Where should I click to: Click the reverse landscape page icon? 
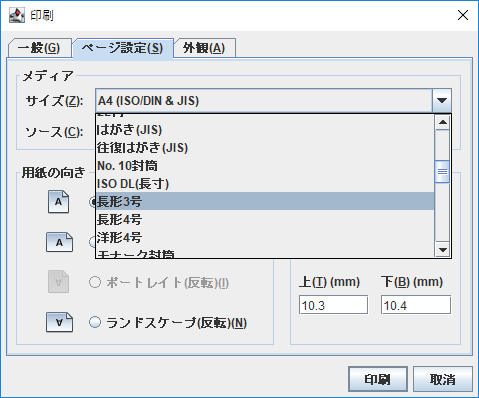(59, 322)
